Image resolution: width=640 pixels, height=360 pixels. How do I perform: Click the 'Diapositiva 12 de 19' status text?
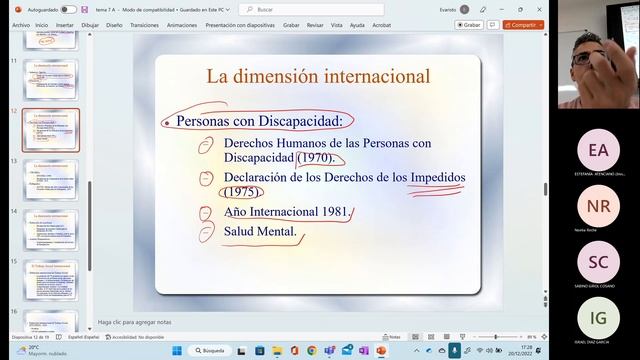30,337
